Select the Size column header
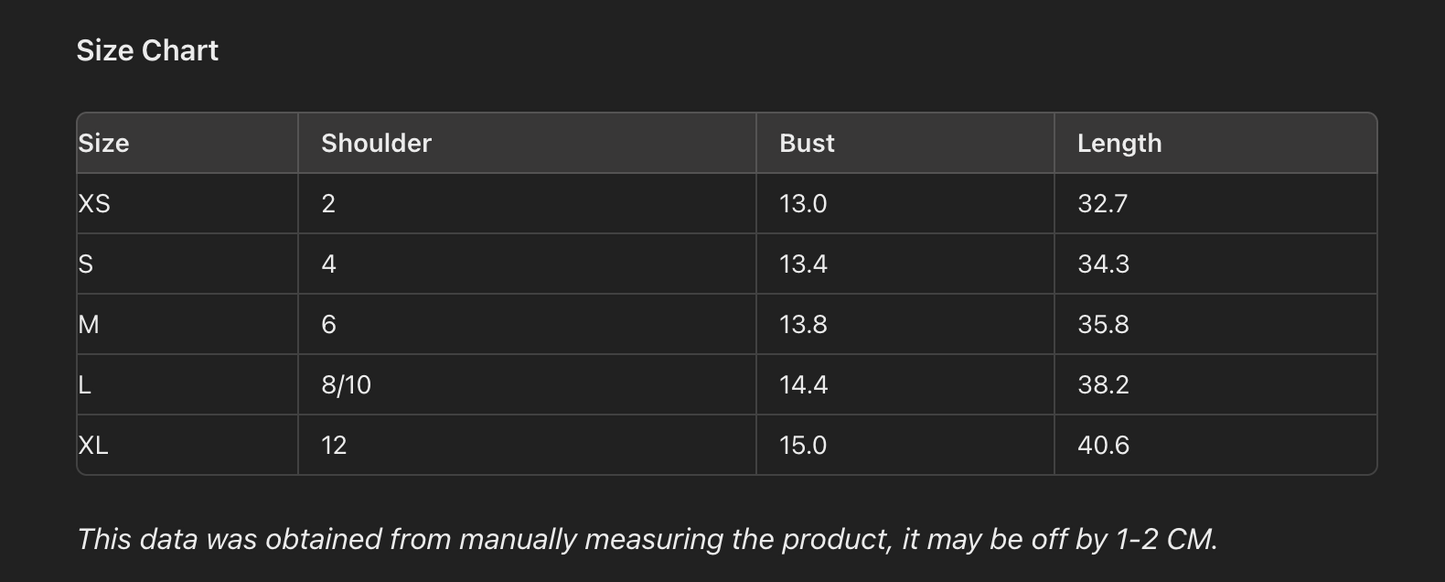 pyautogui.click(x=104, y=143)
